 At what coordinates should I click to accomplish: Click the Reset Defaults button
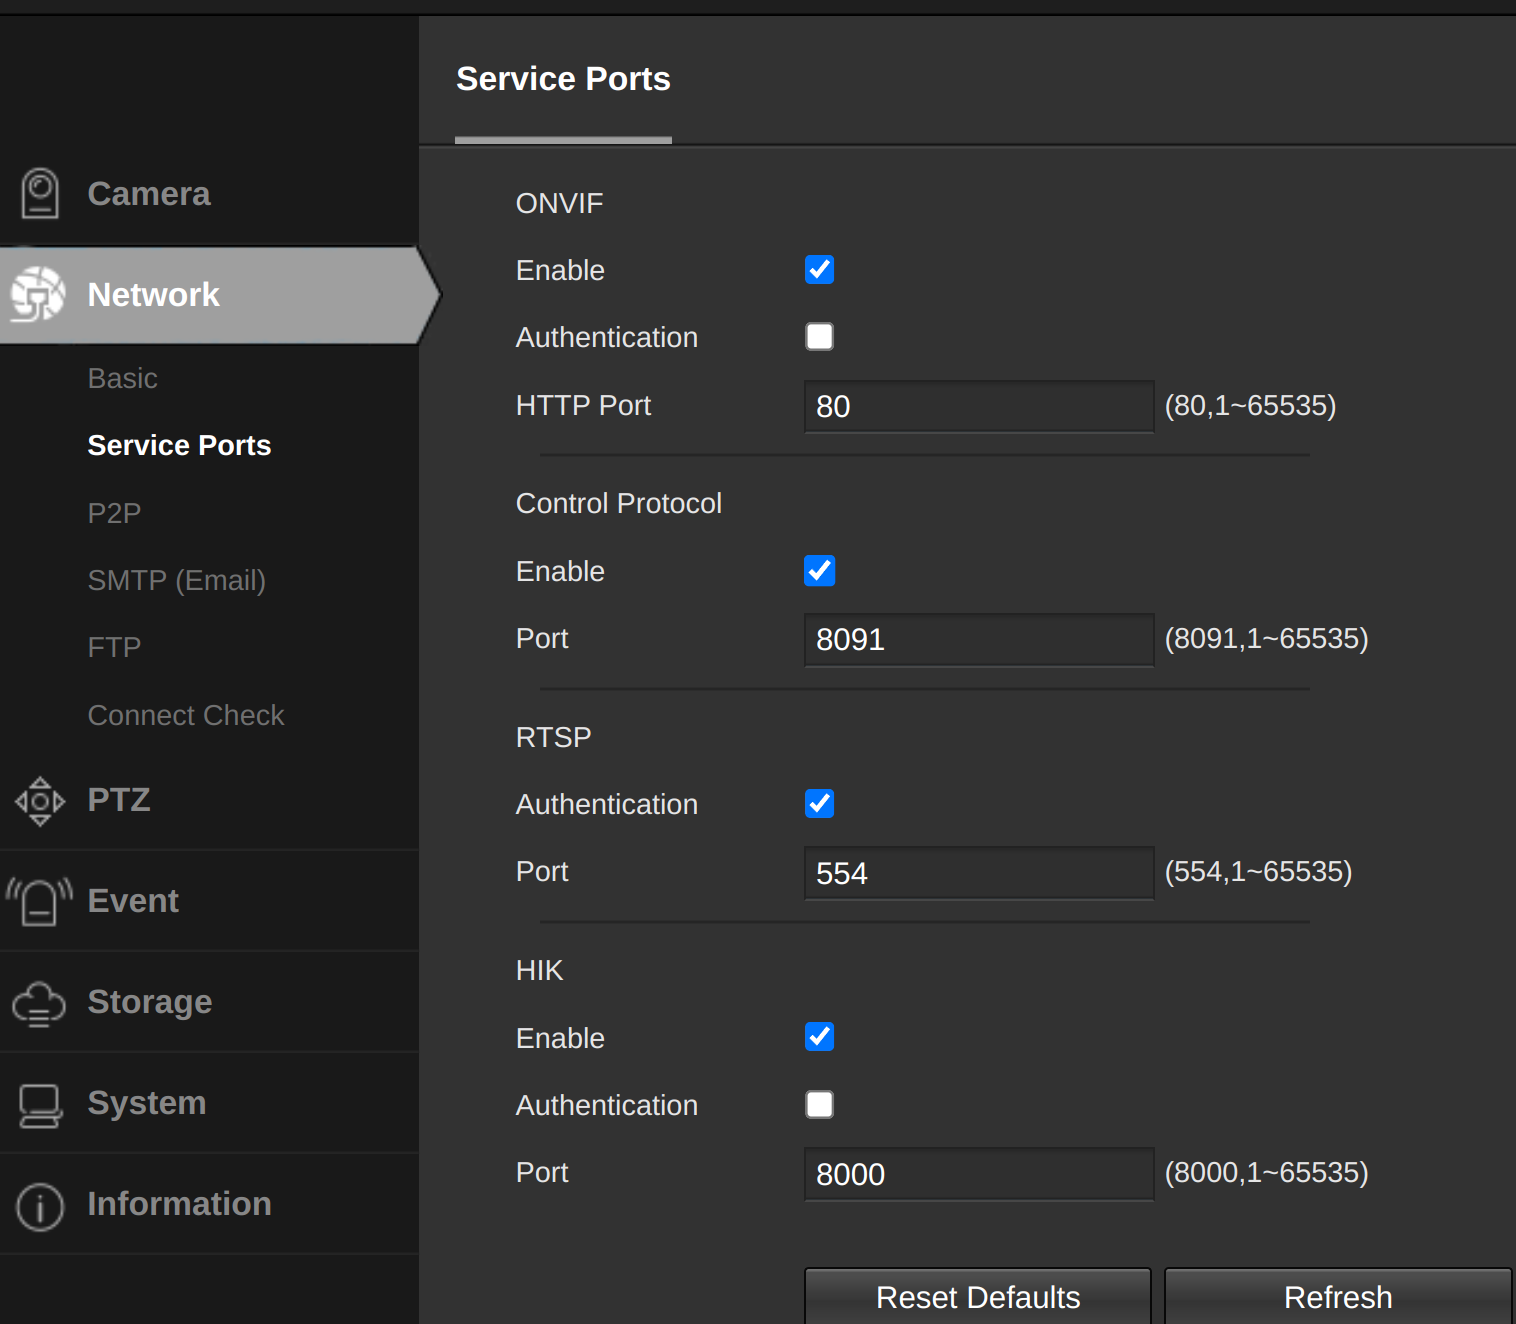978,1296
